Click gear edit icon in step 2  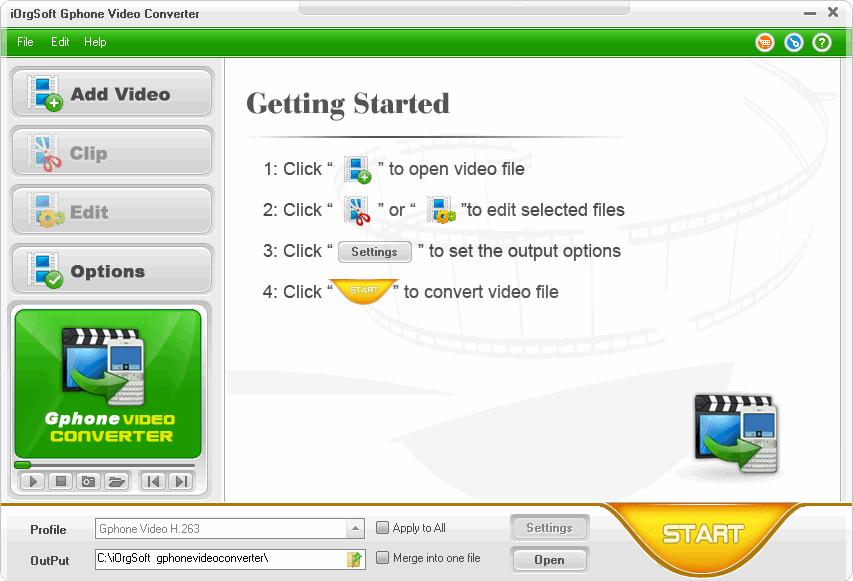coord(441,211)
